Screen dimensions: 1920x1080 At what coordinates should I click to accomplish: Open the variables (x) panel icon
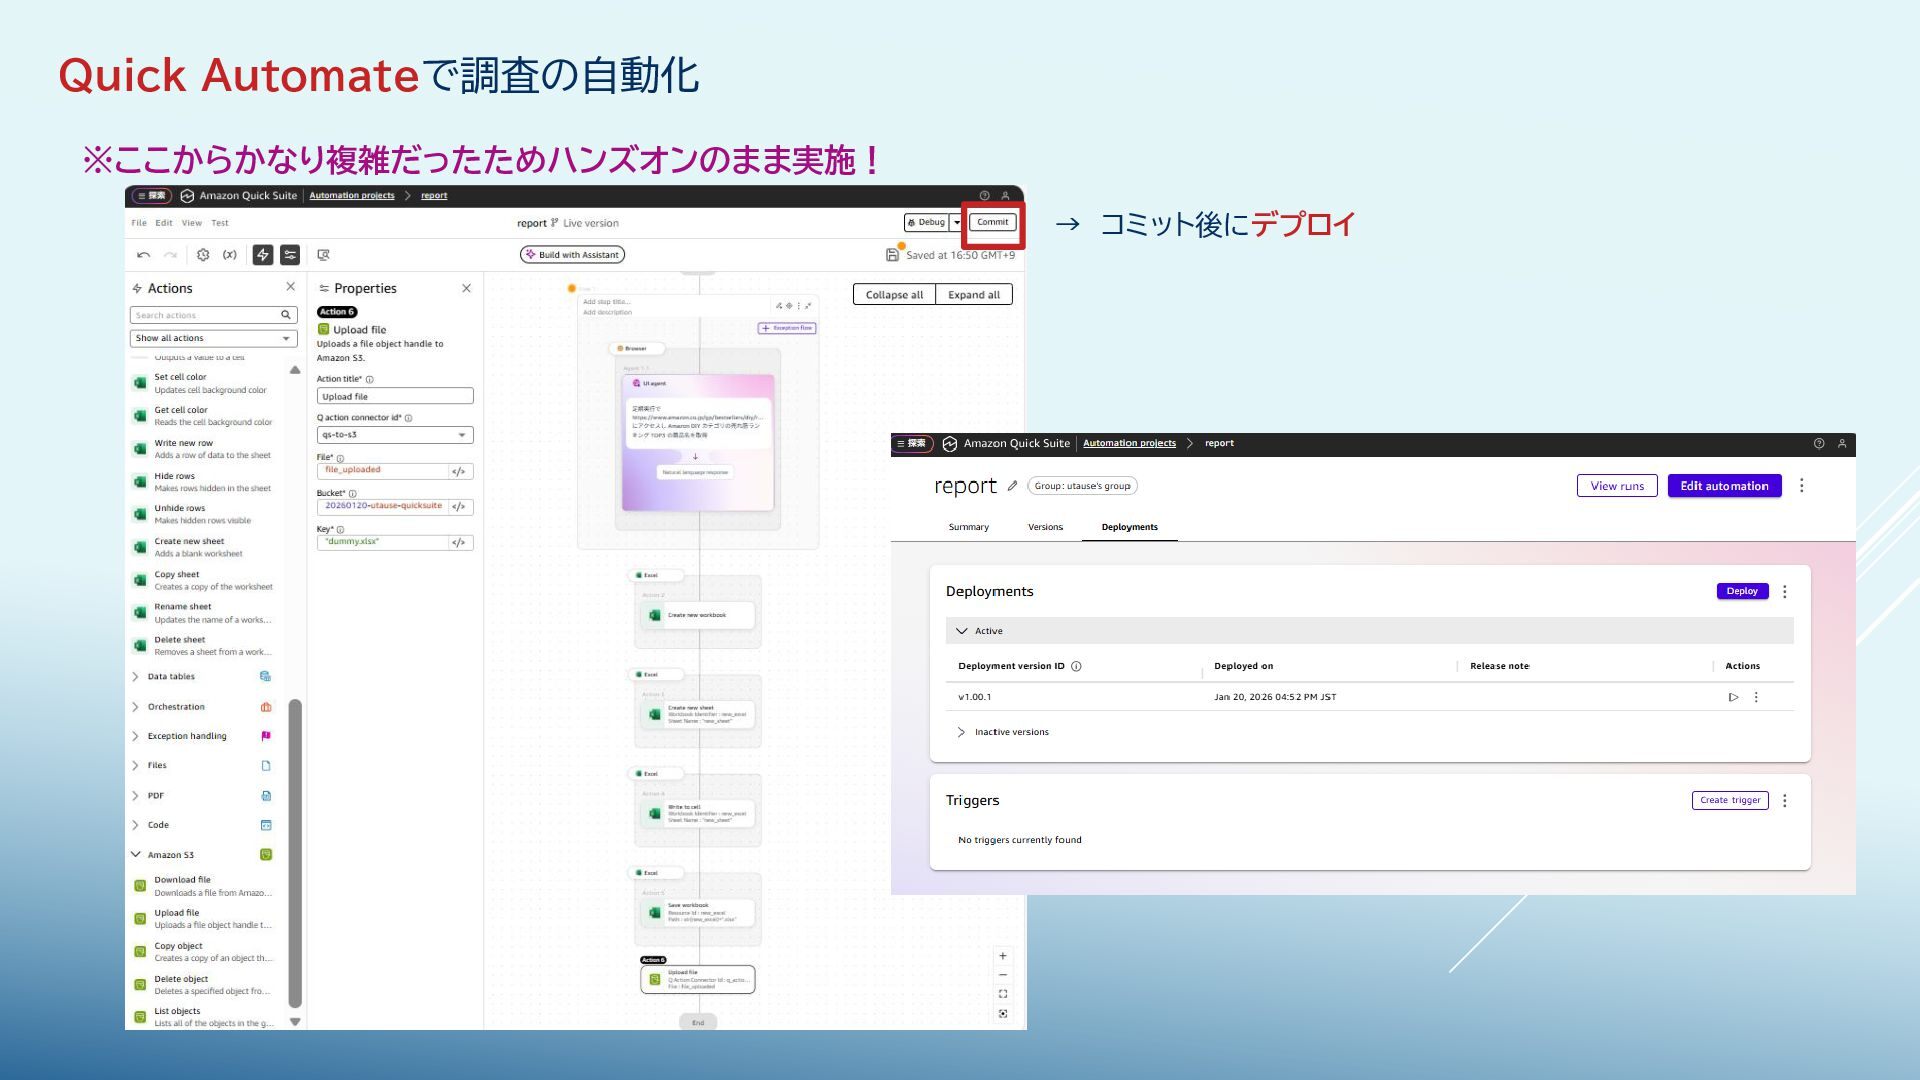(x=230, y=255)
